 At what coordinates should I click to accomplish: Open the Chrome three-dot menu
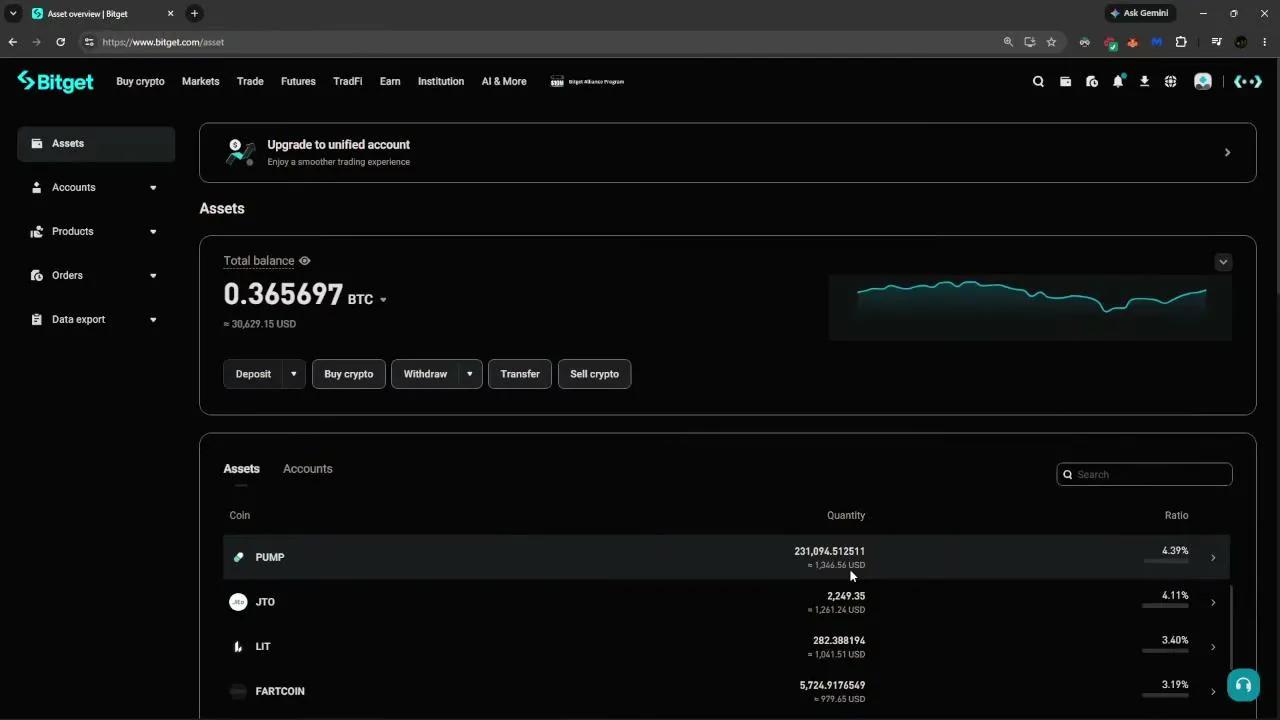[1265, 42]
